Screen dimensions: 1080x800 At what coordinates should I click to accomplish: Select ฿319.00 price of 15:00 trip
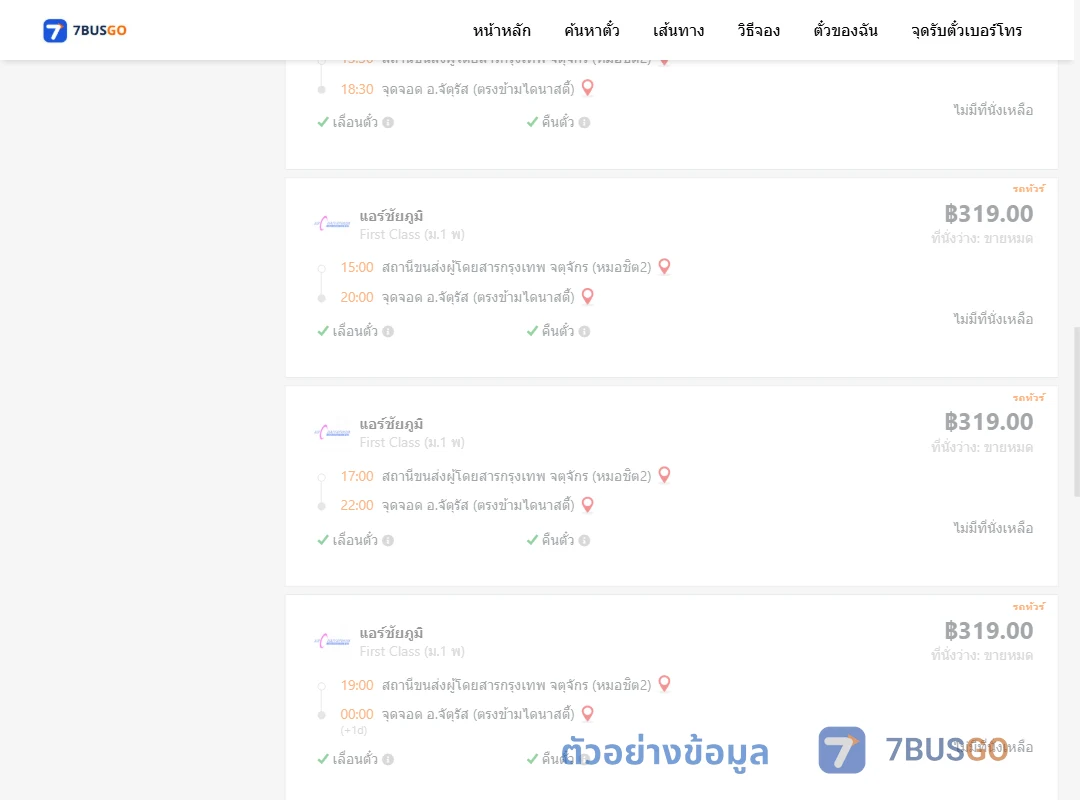988,214
